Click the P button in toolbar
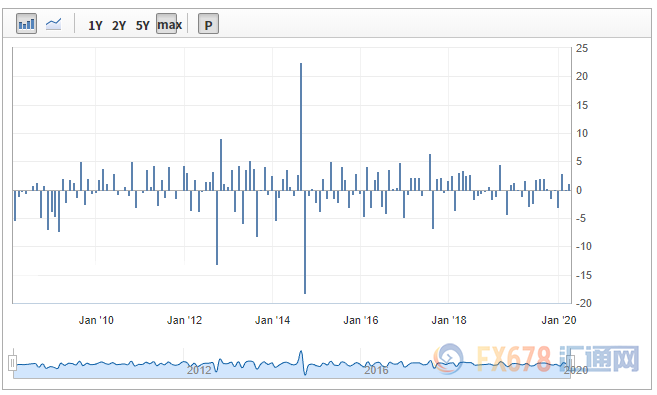Screen dimensions: 657x395 [208, 24]
